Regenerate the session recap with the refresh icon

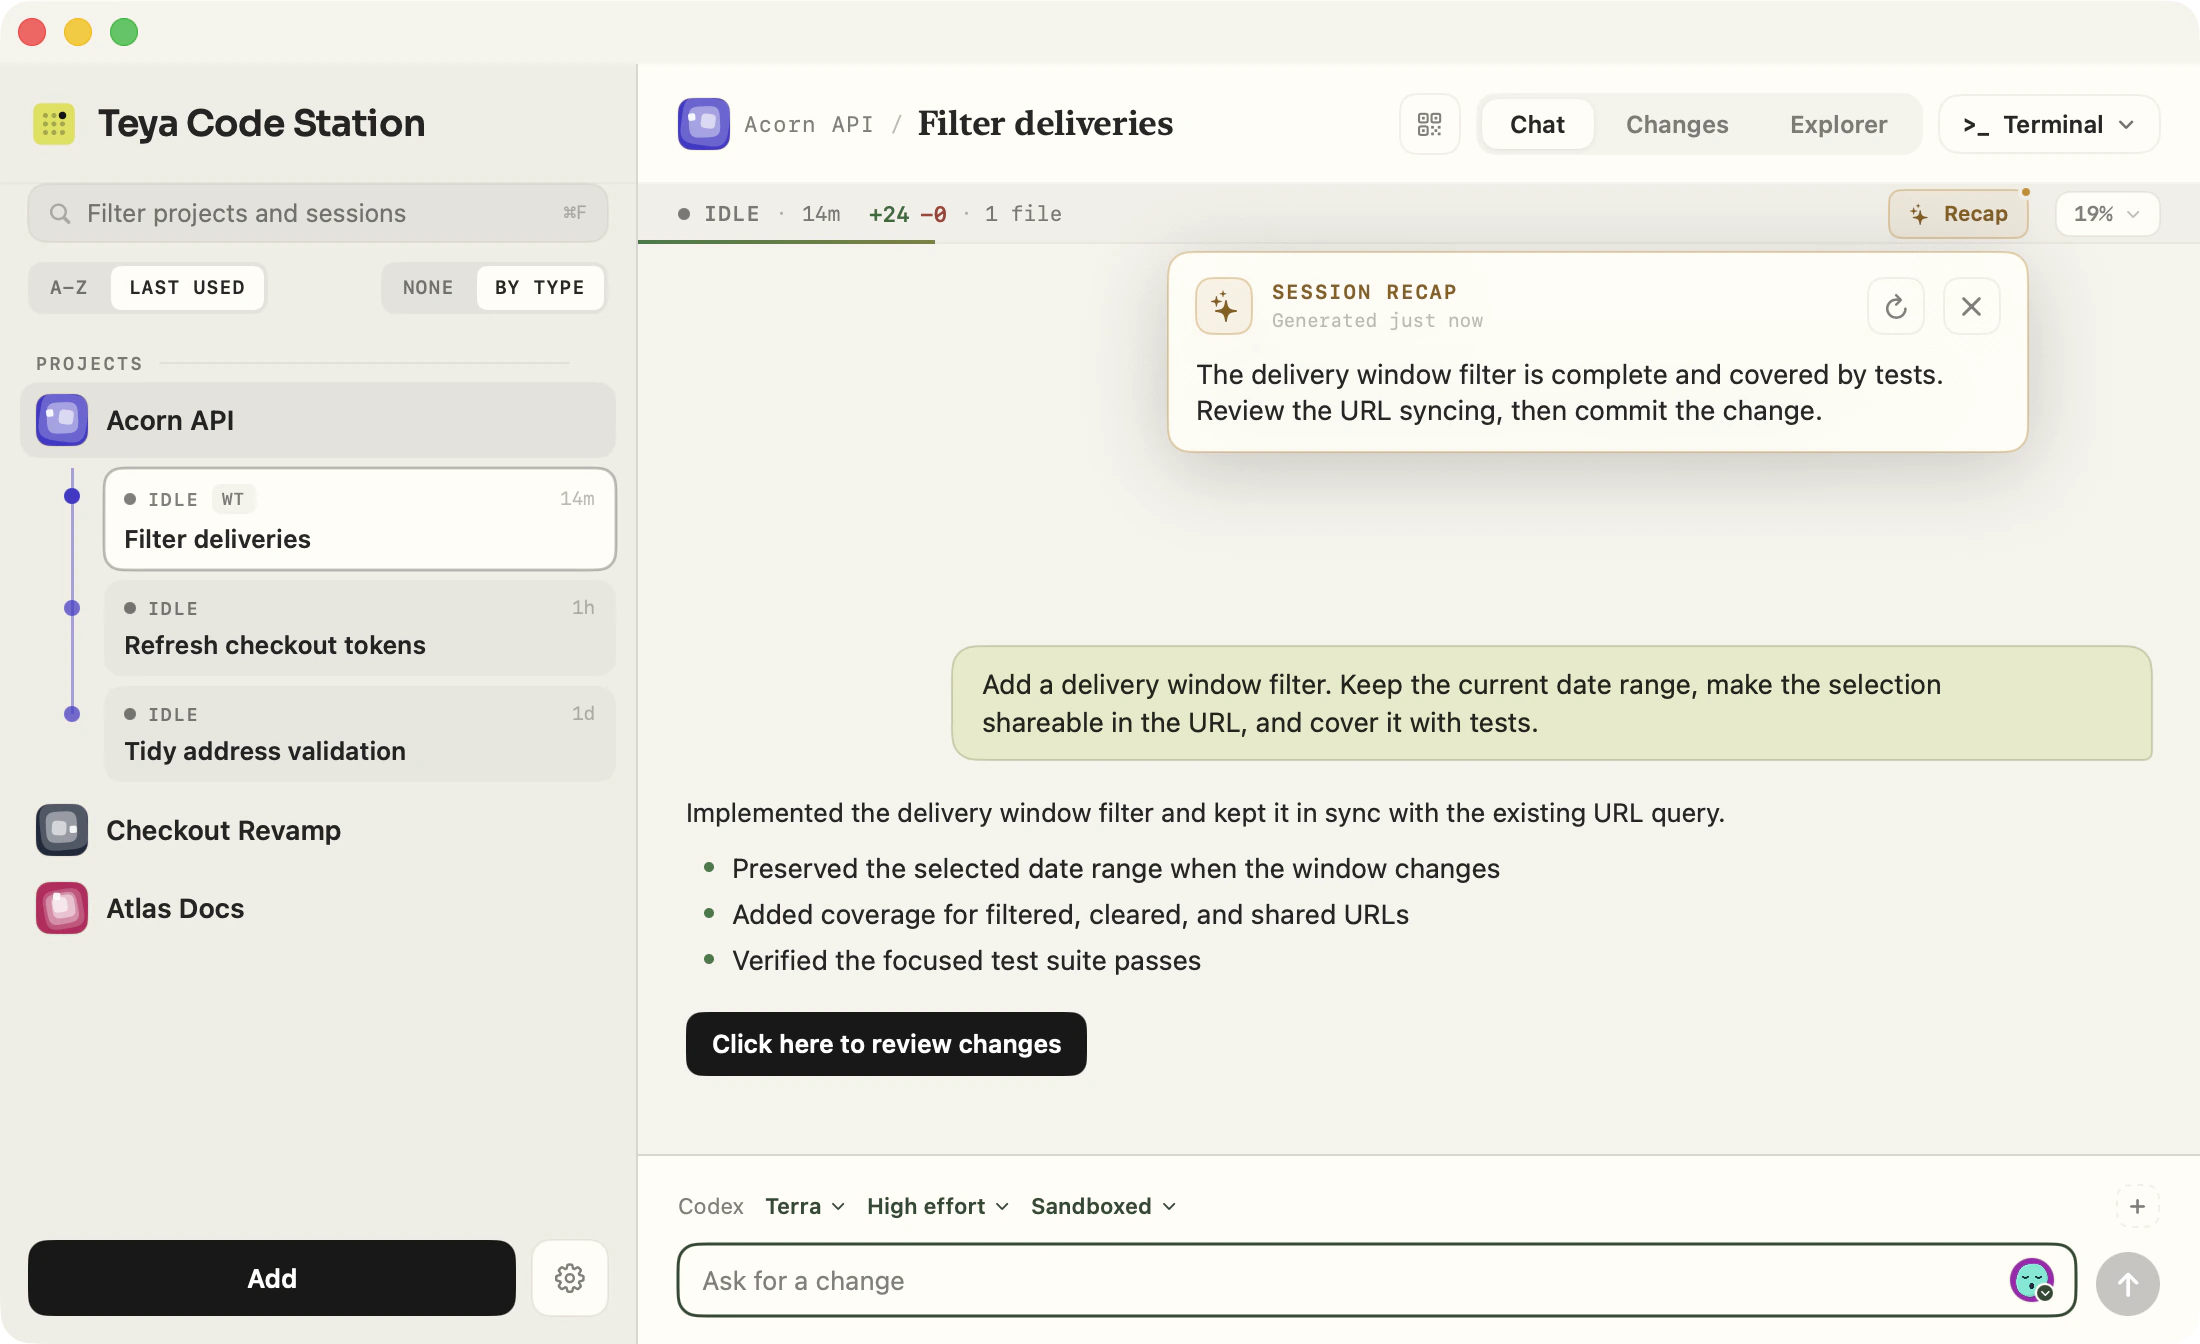pyautogui.click(x=1896, y=306)
